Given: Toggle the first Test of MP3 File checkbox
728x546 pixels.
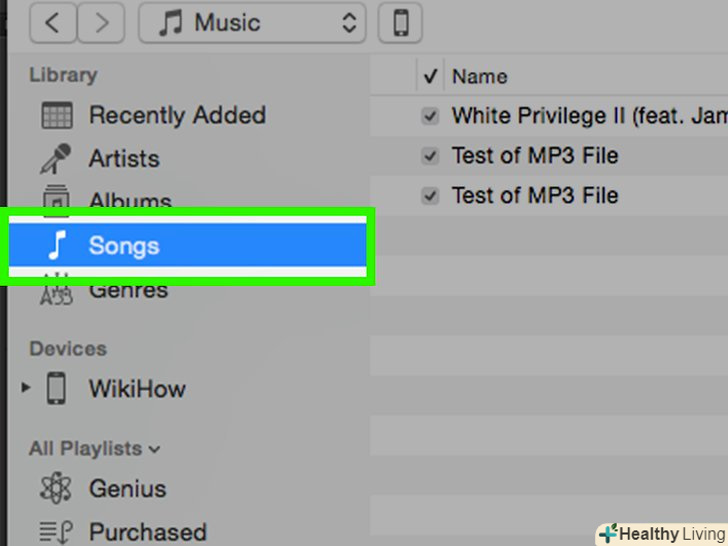Looking at the screenshot, I should click(x=430, y=156).
